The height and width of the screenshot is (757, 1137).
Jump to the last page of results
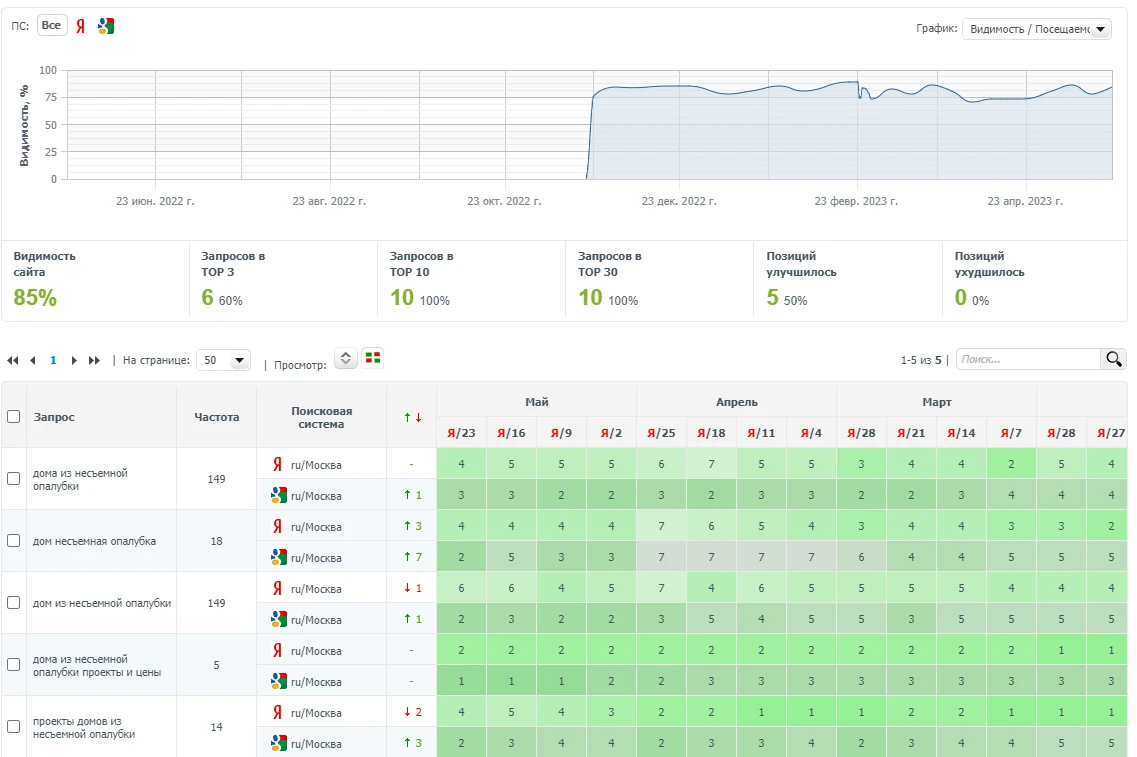94,360
